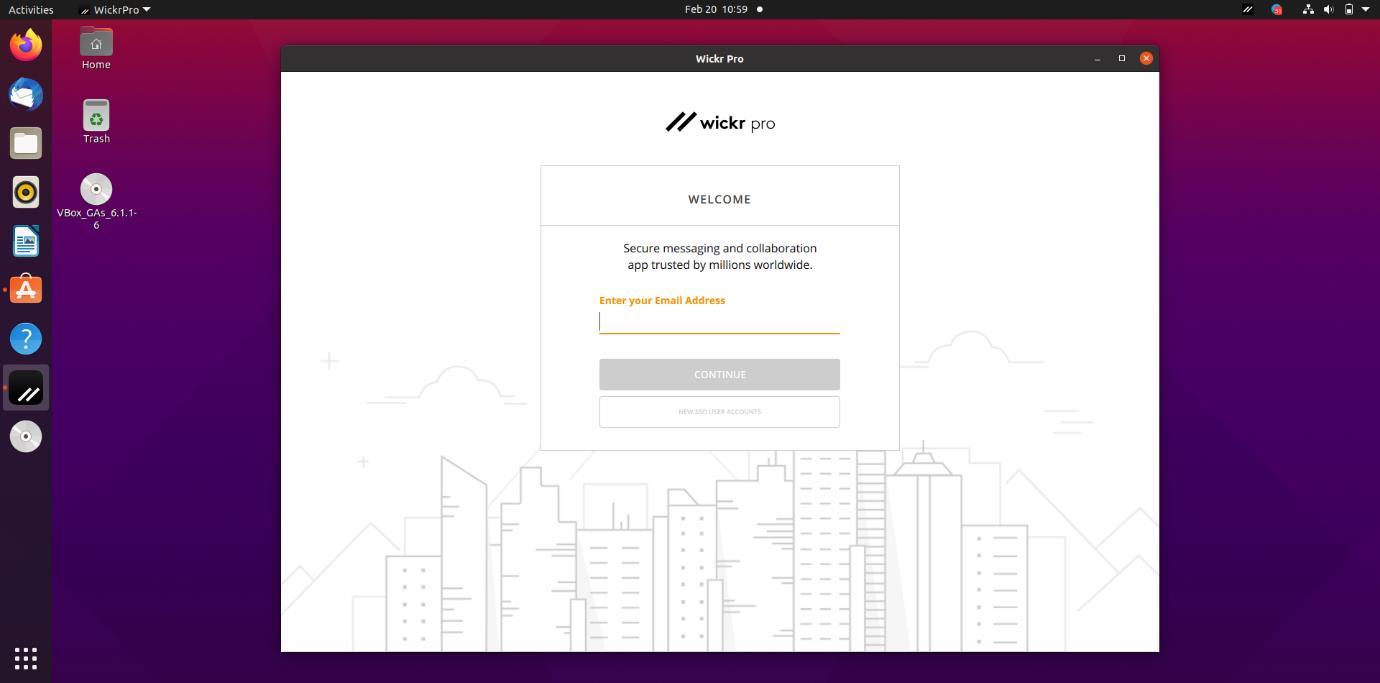The image size is (1380, 683).
Task: Click the 'Enter your Email Address' label
Action: point(662,300)
